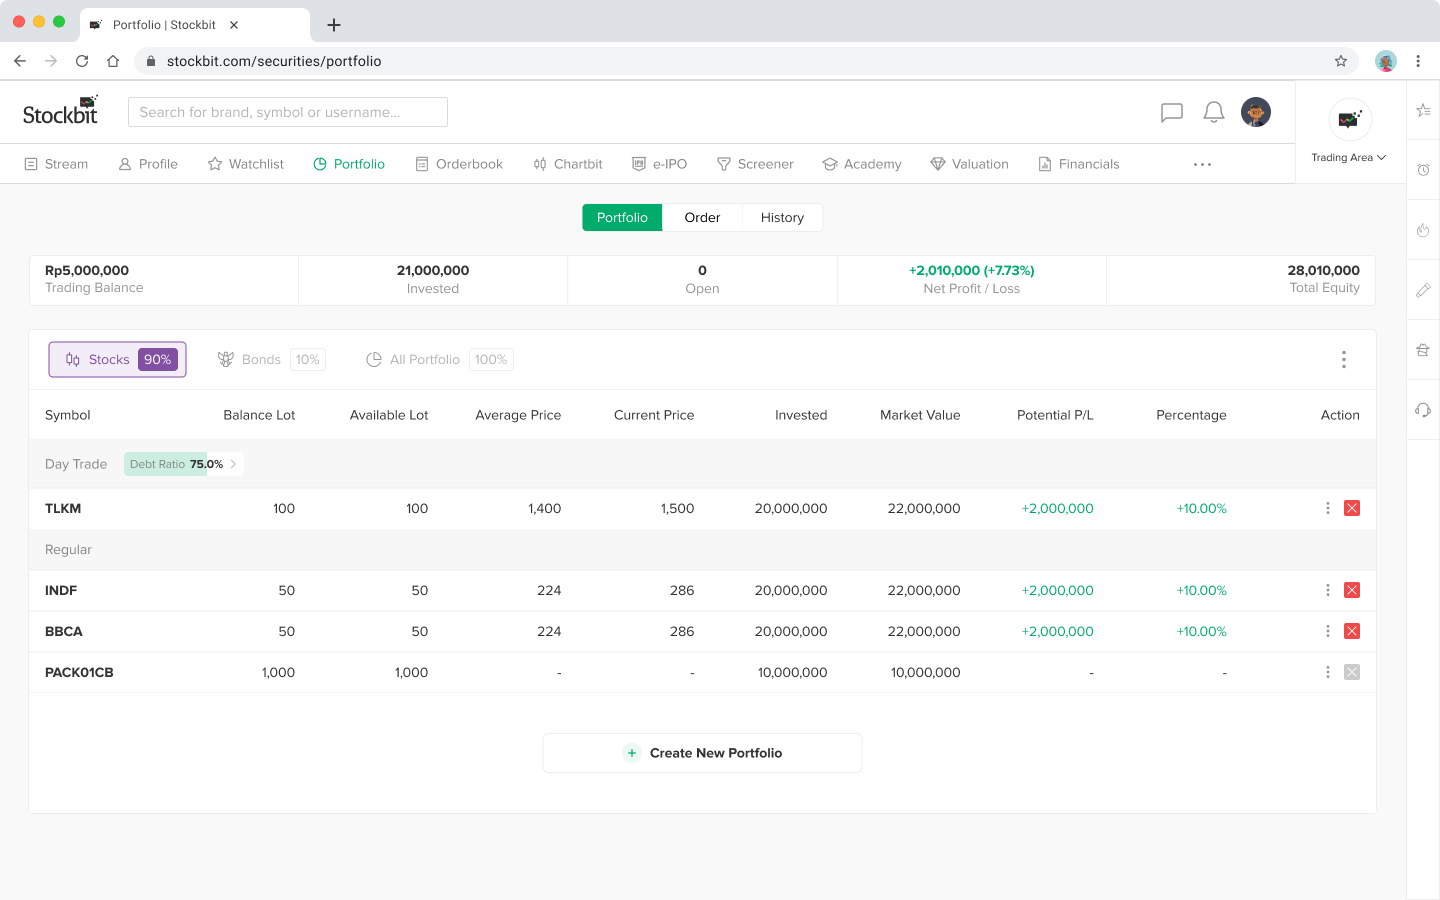Open the Screener menu item
Viewport: 1440px width, 900px height.
point(755,164)
